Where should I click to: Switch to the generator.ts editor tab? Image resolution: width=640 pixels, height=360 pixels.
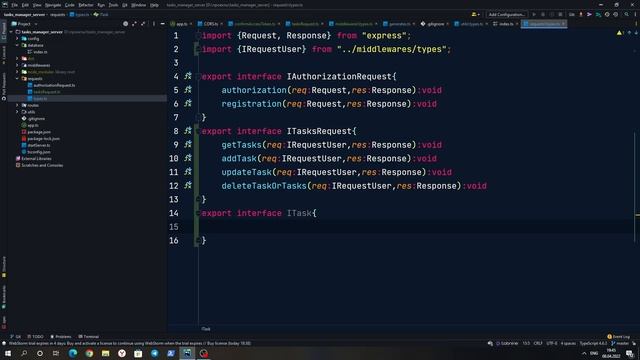[x=399, y=24]
